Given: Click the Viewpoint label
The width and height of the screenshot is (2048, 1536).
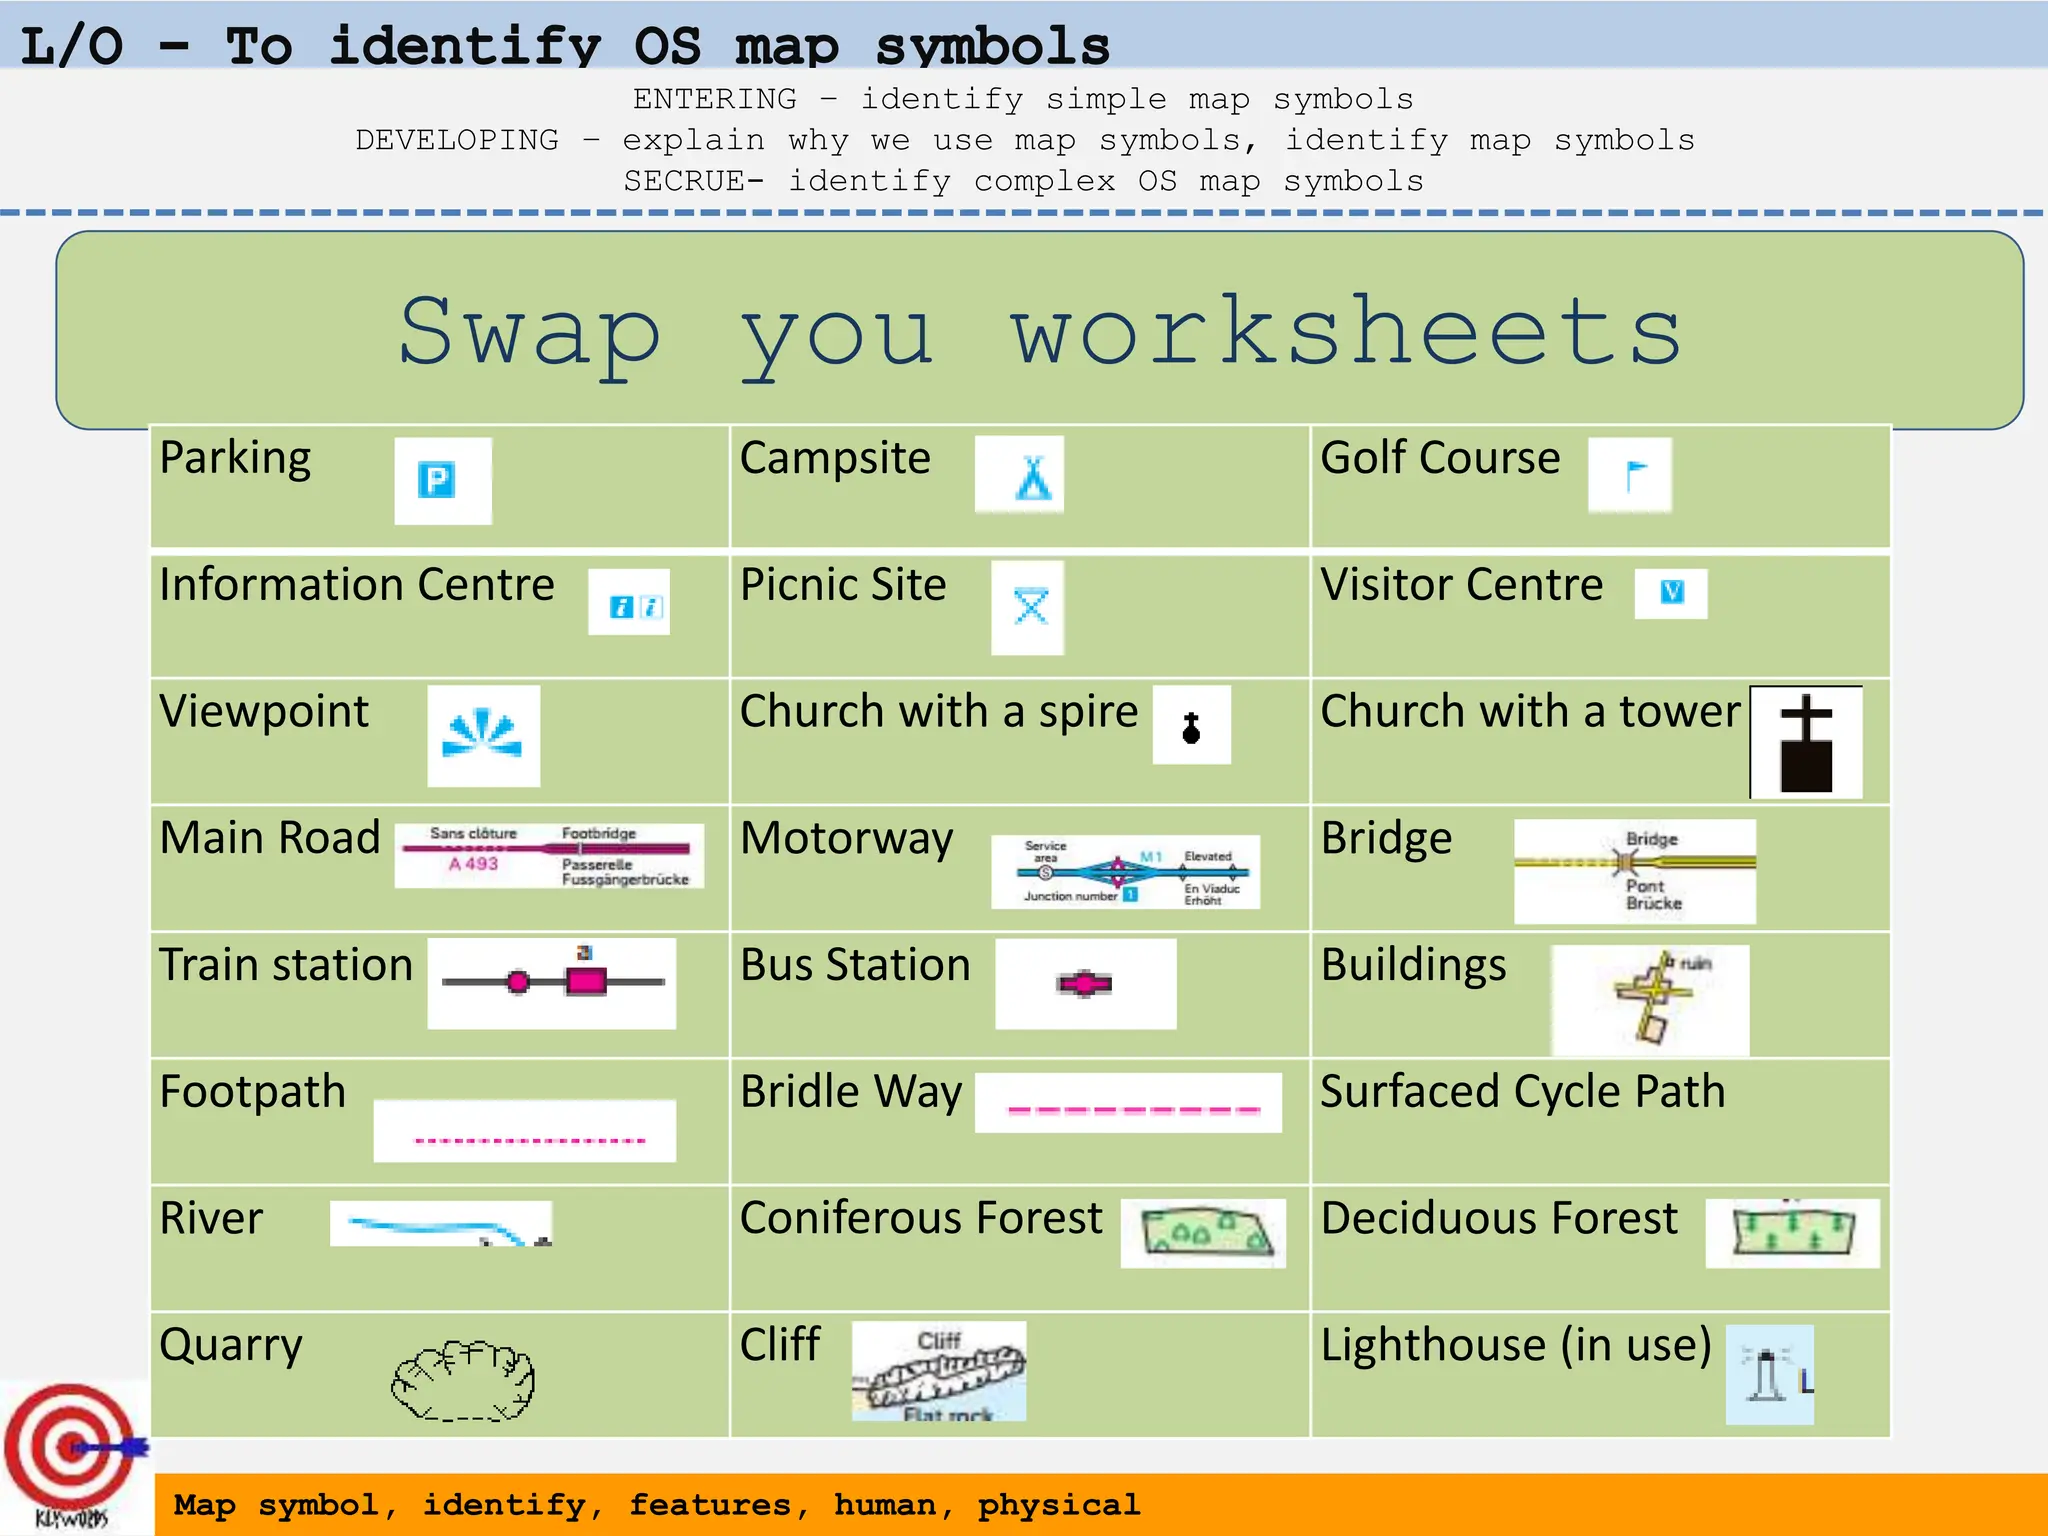Looking at the screenshot, I should point(264,712).
